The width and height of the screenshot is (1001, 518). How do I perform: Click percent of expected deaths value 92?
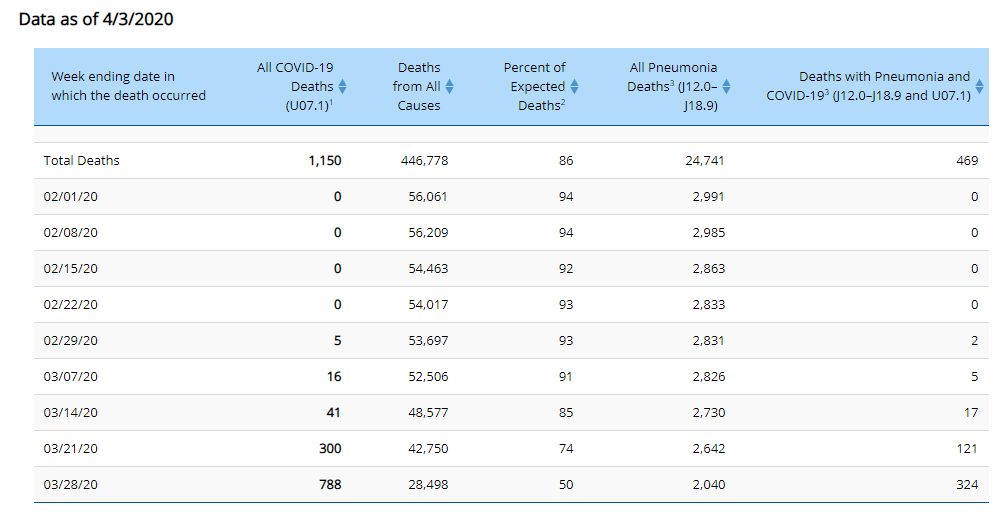pos(566,268)
